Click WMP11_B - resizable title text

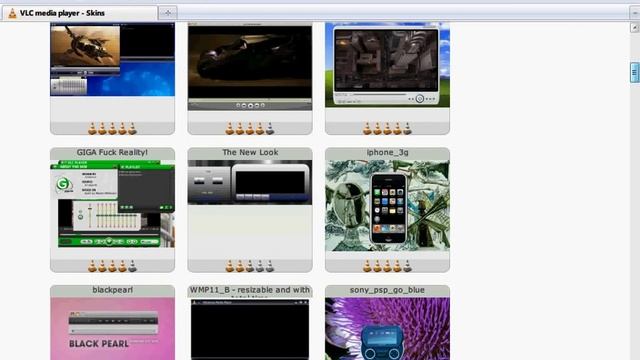pyautogui.click(x=250, y=290)
